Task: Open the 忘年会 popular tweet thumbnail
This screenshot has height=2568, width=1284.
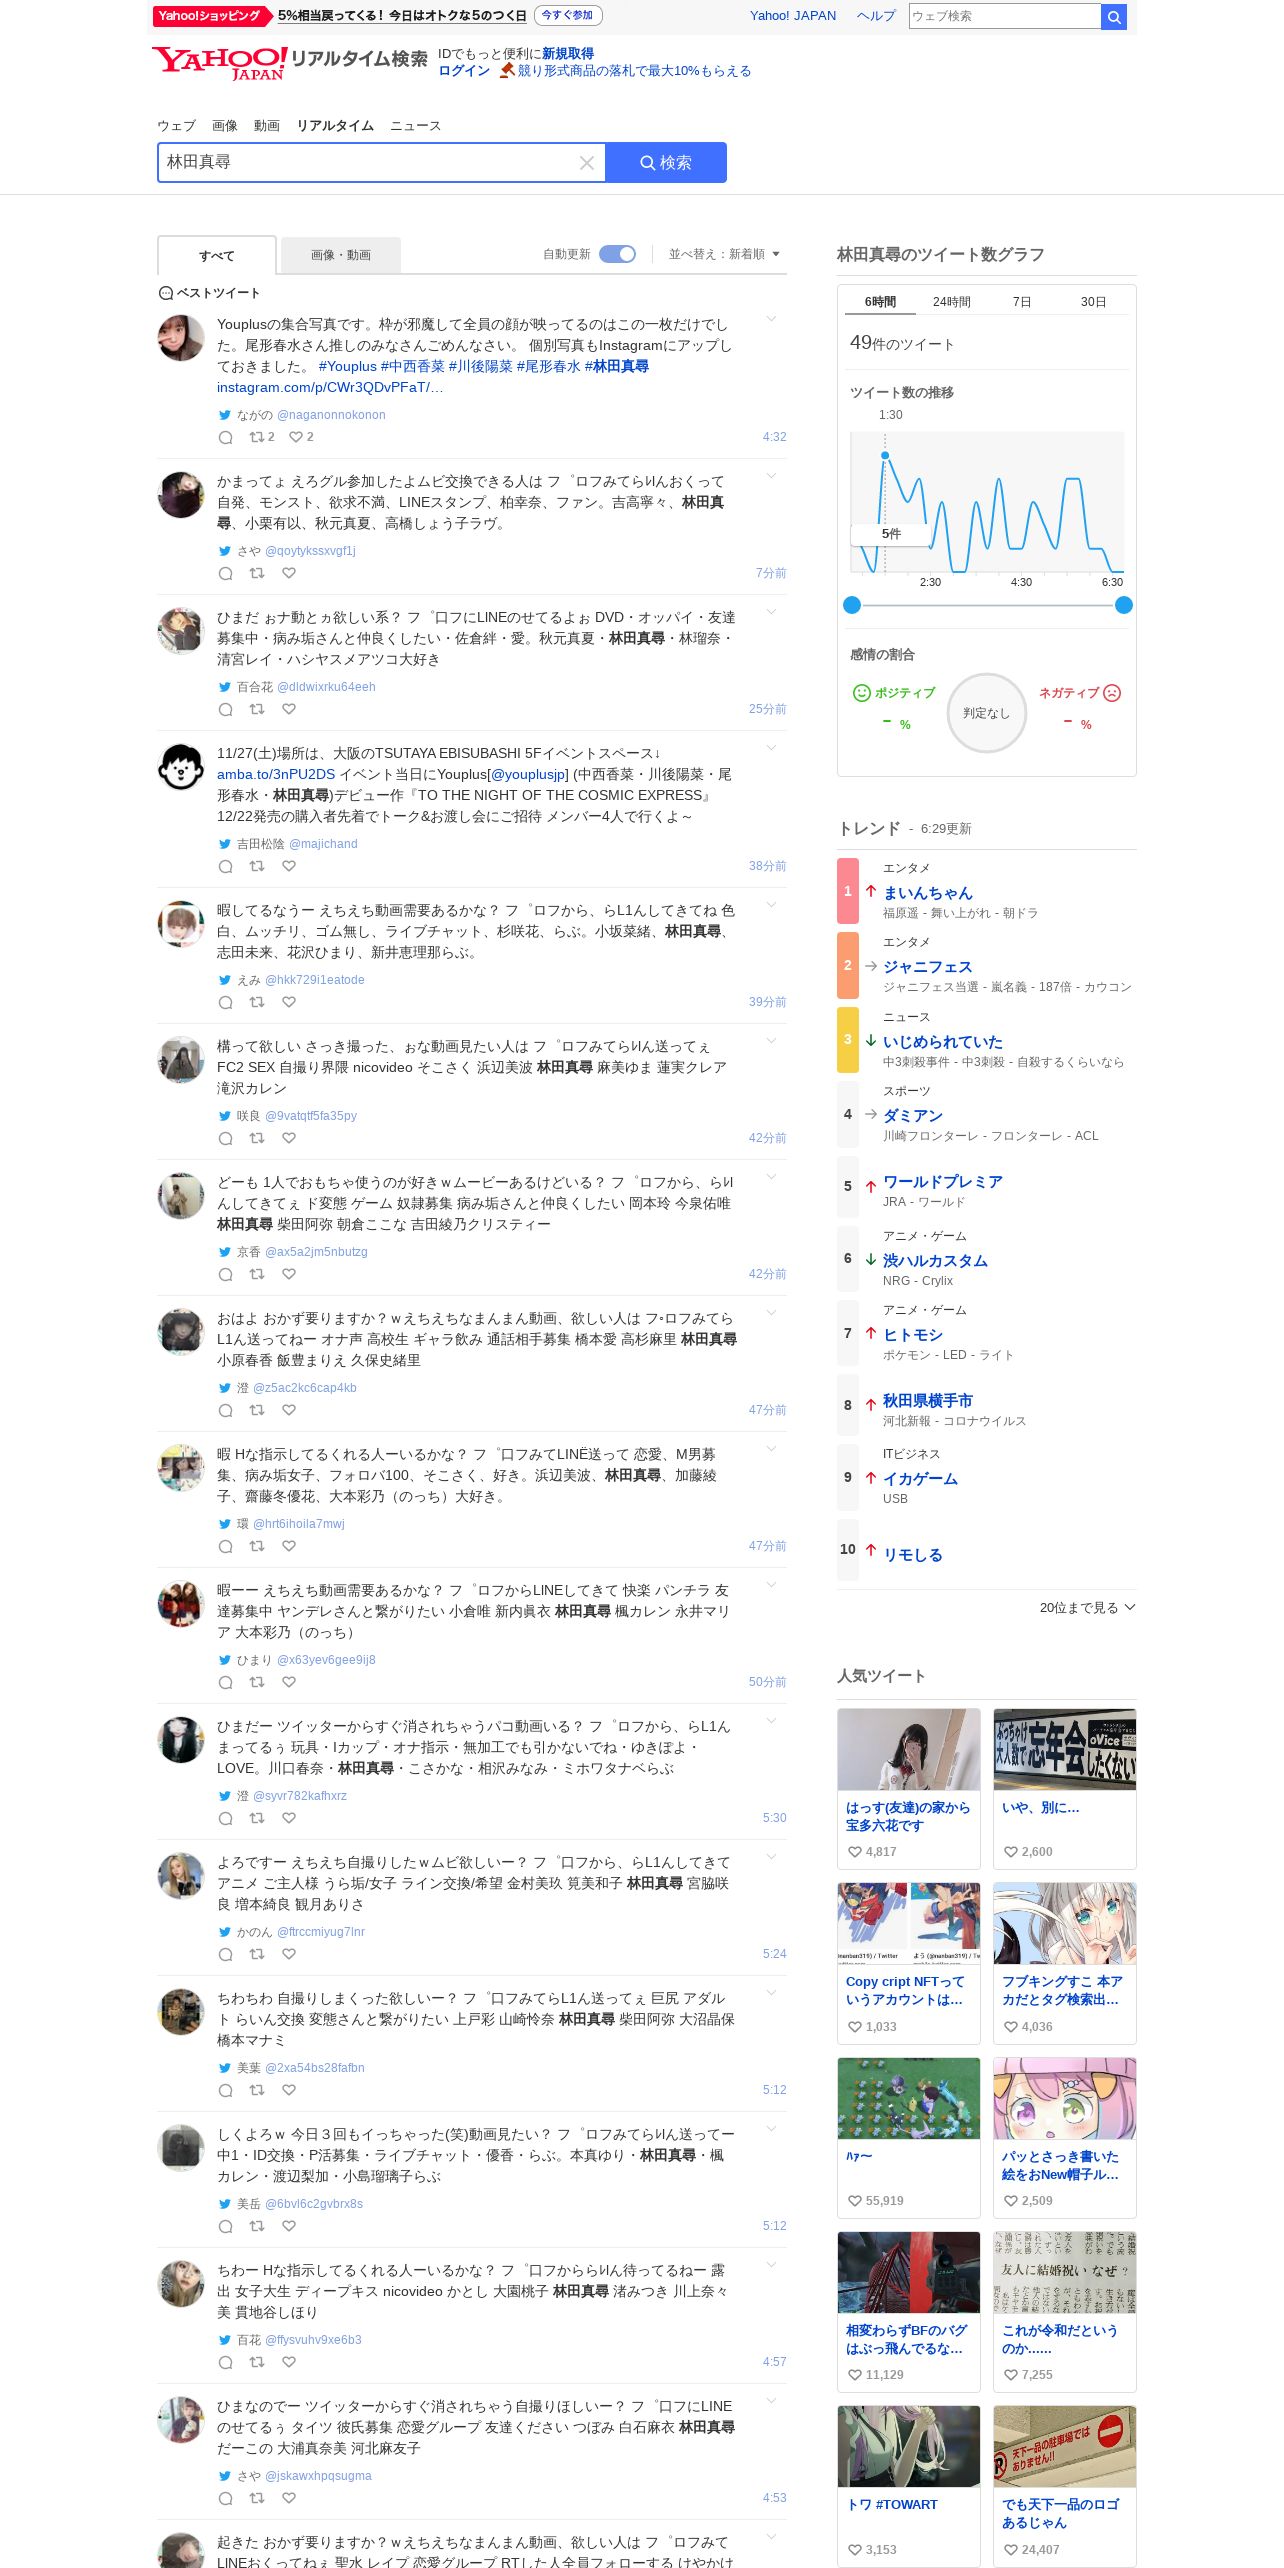Action: [1064, 1750]
